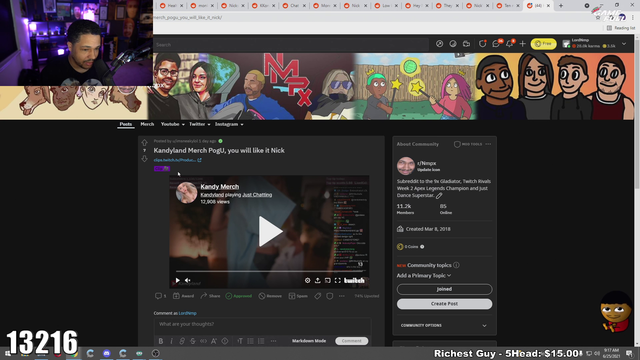Submit with the Comment button

tap(351, 341)
